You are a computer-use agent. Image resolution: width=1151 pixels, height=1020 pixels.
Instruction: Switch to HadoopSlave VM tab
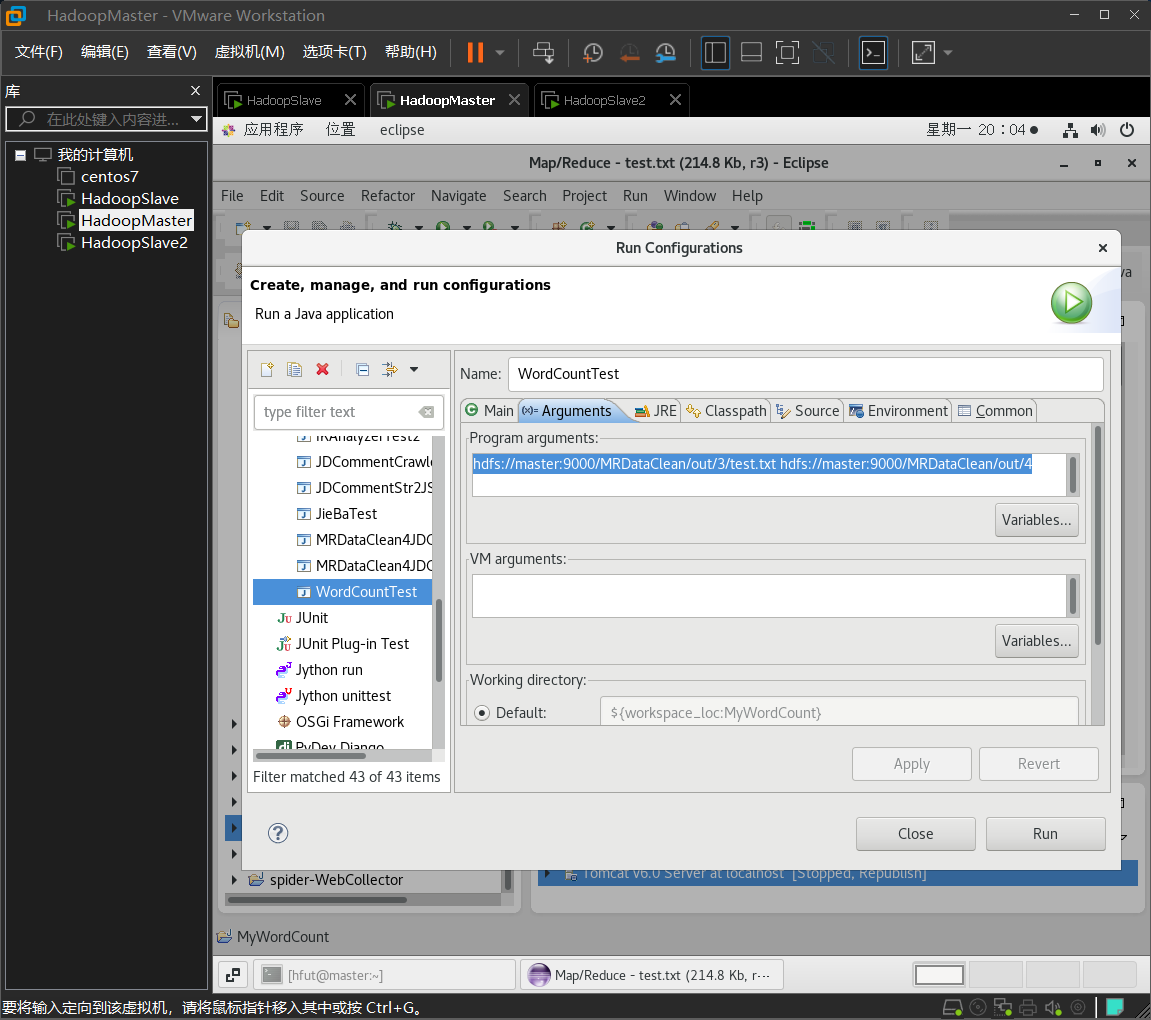284,100
